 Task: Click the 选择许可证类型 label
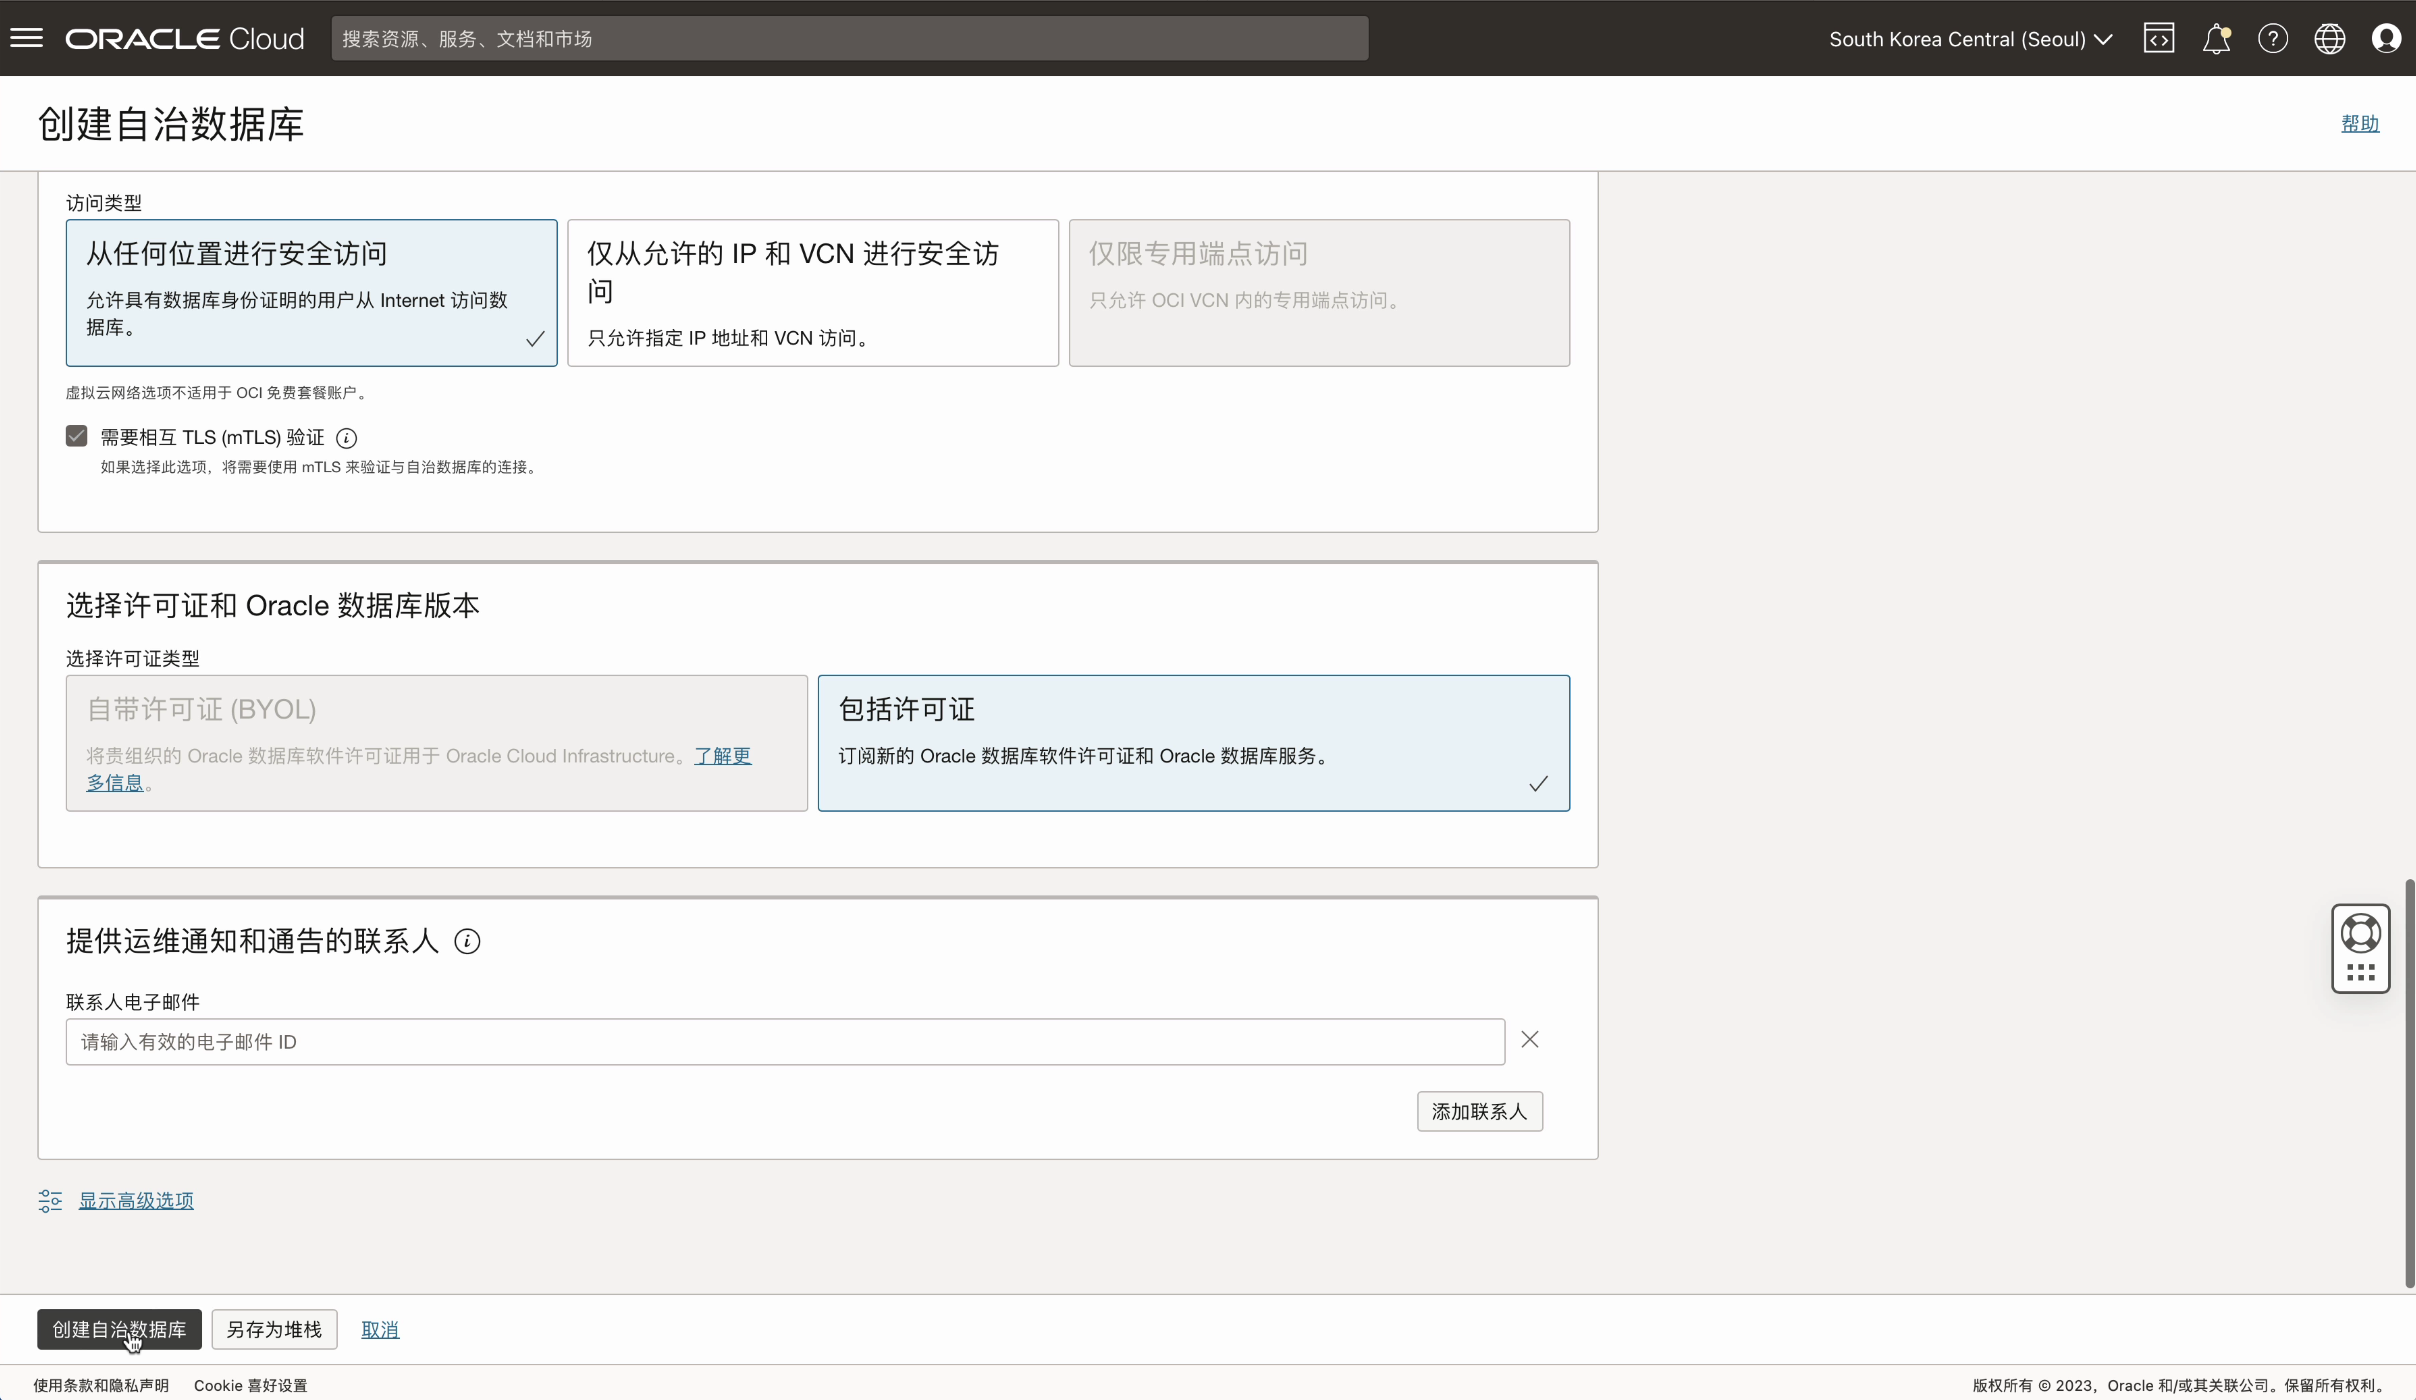click(x=133, y=658)
